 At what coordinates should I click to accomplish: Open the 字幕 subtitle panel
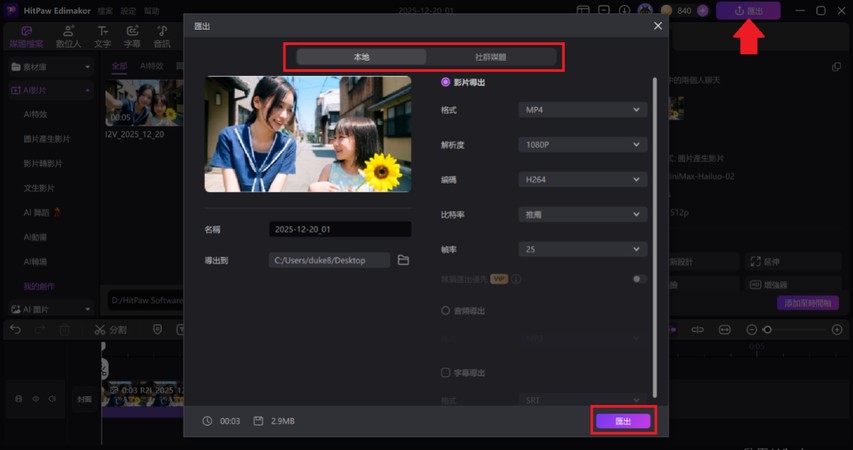(132, 36)
